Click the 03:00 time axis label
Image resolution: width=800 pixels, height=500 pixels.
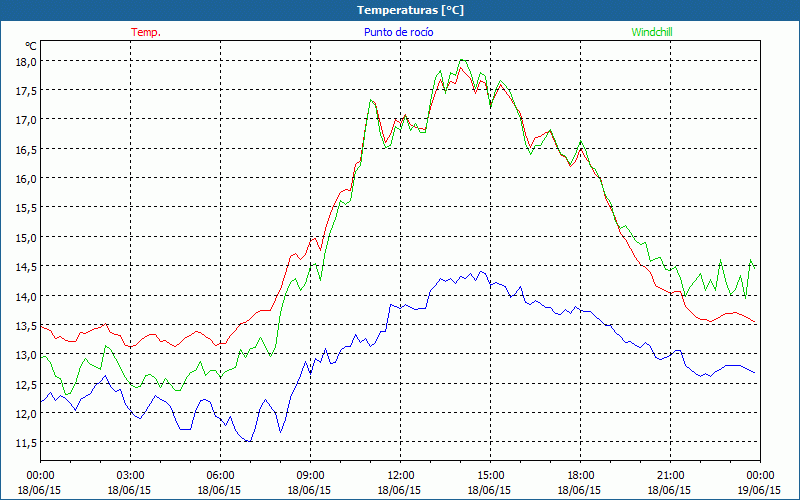(130, 476)
